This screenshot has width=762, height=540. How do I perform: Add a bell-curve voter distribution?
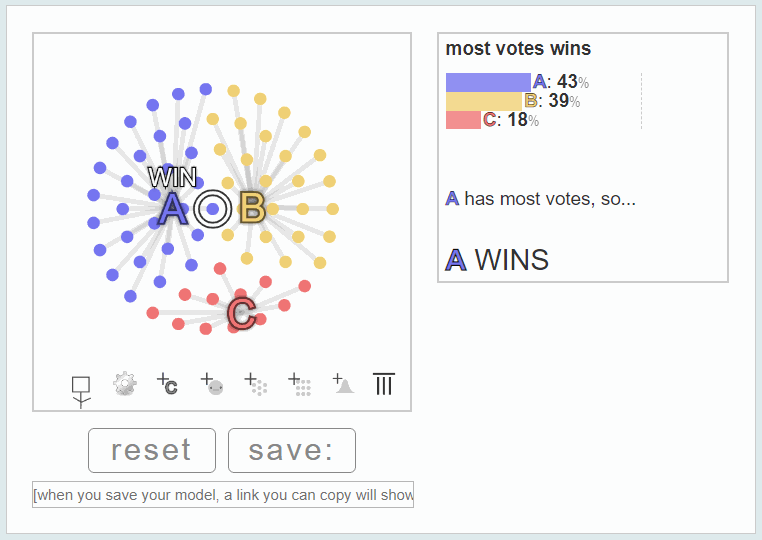point(343,383)
